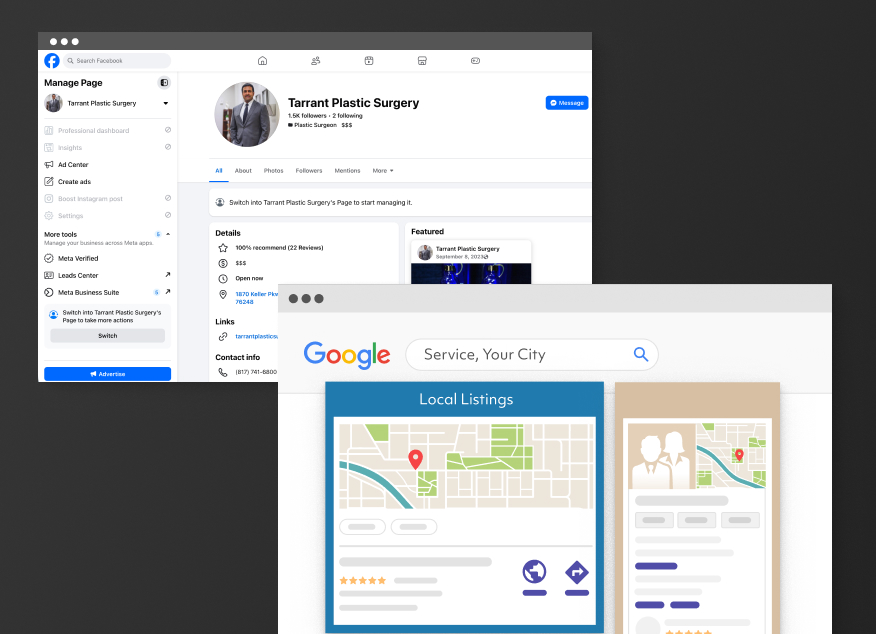
Task: Click the Plastic Surgeon category text
Action: tap(316, 125)
